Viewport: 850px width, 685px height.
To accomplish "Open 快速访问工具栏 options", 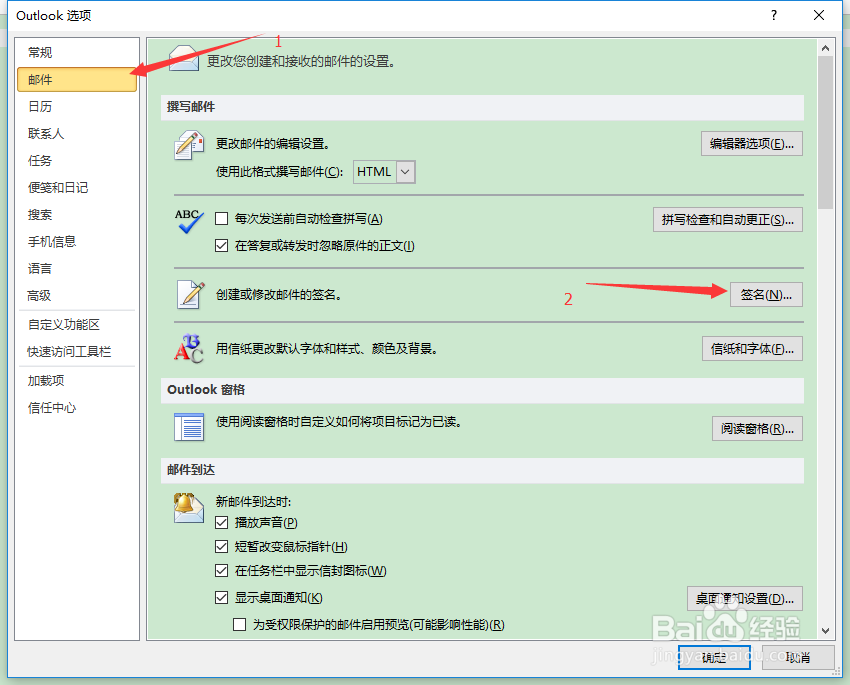I will pos(77,352).
